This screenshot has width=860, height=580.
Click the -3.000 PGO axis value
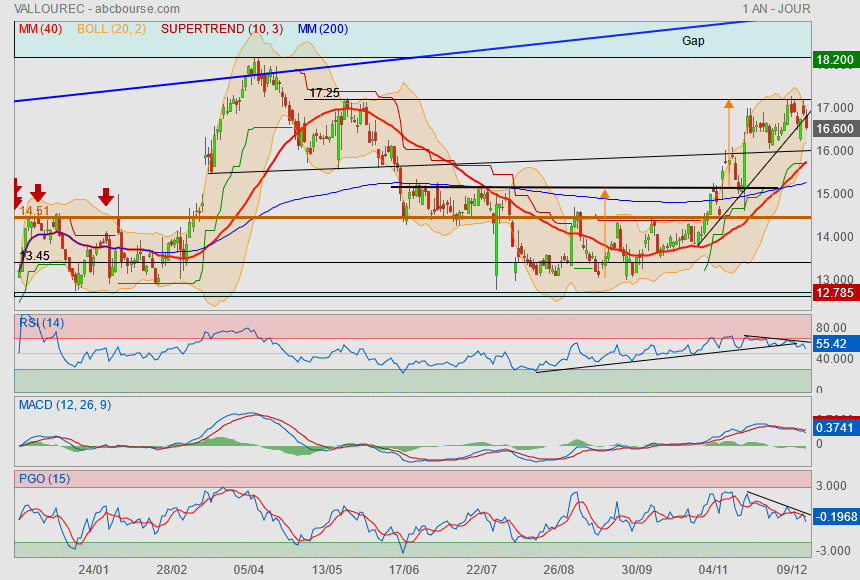point(831,551)
